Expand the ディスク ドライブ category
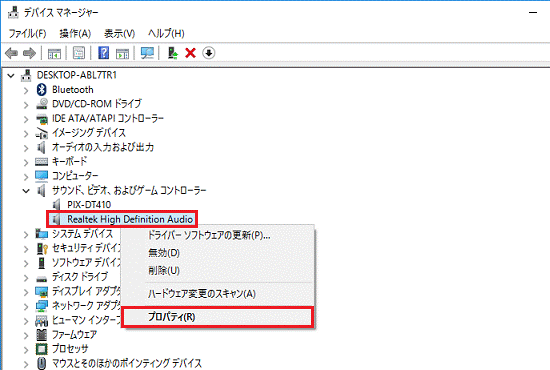Image resolution: width=550 pixels, height=370 pixels. [26, 278]
